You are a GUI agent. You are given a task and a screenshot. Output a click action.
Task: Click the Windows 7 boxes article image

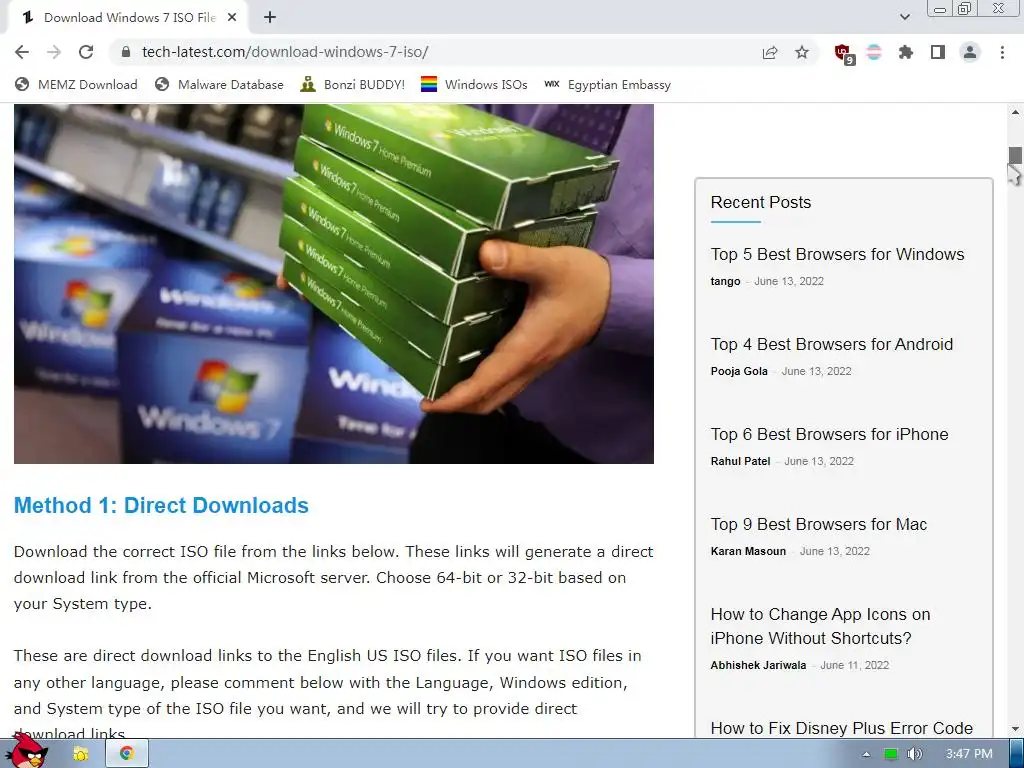334,284
